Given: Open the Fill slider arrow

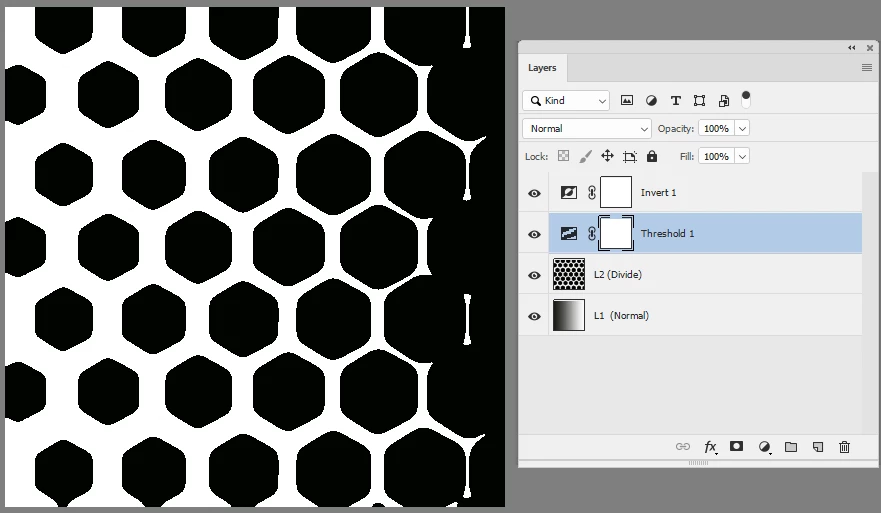Looking at the screenshot, I should 742,156.
